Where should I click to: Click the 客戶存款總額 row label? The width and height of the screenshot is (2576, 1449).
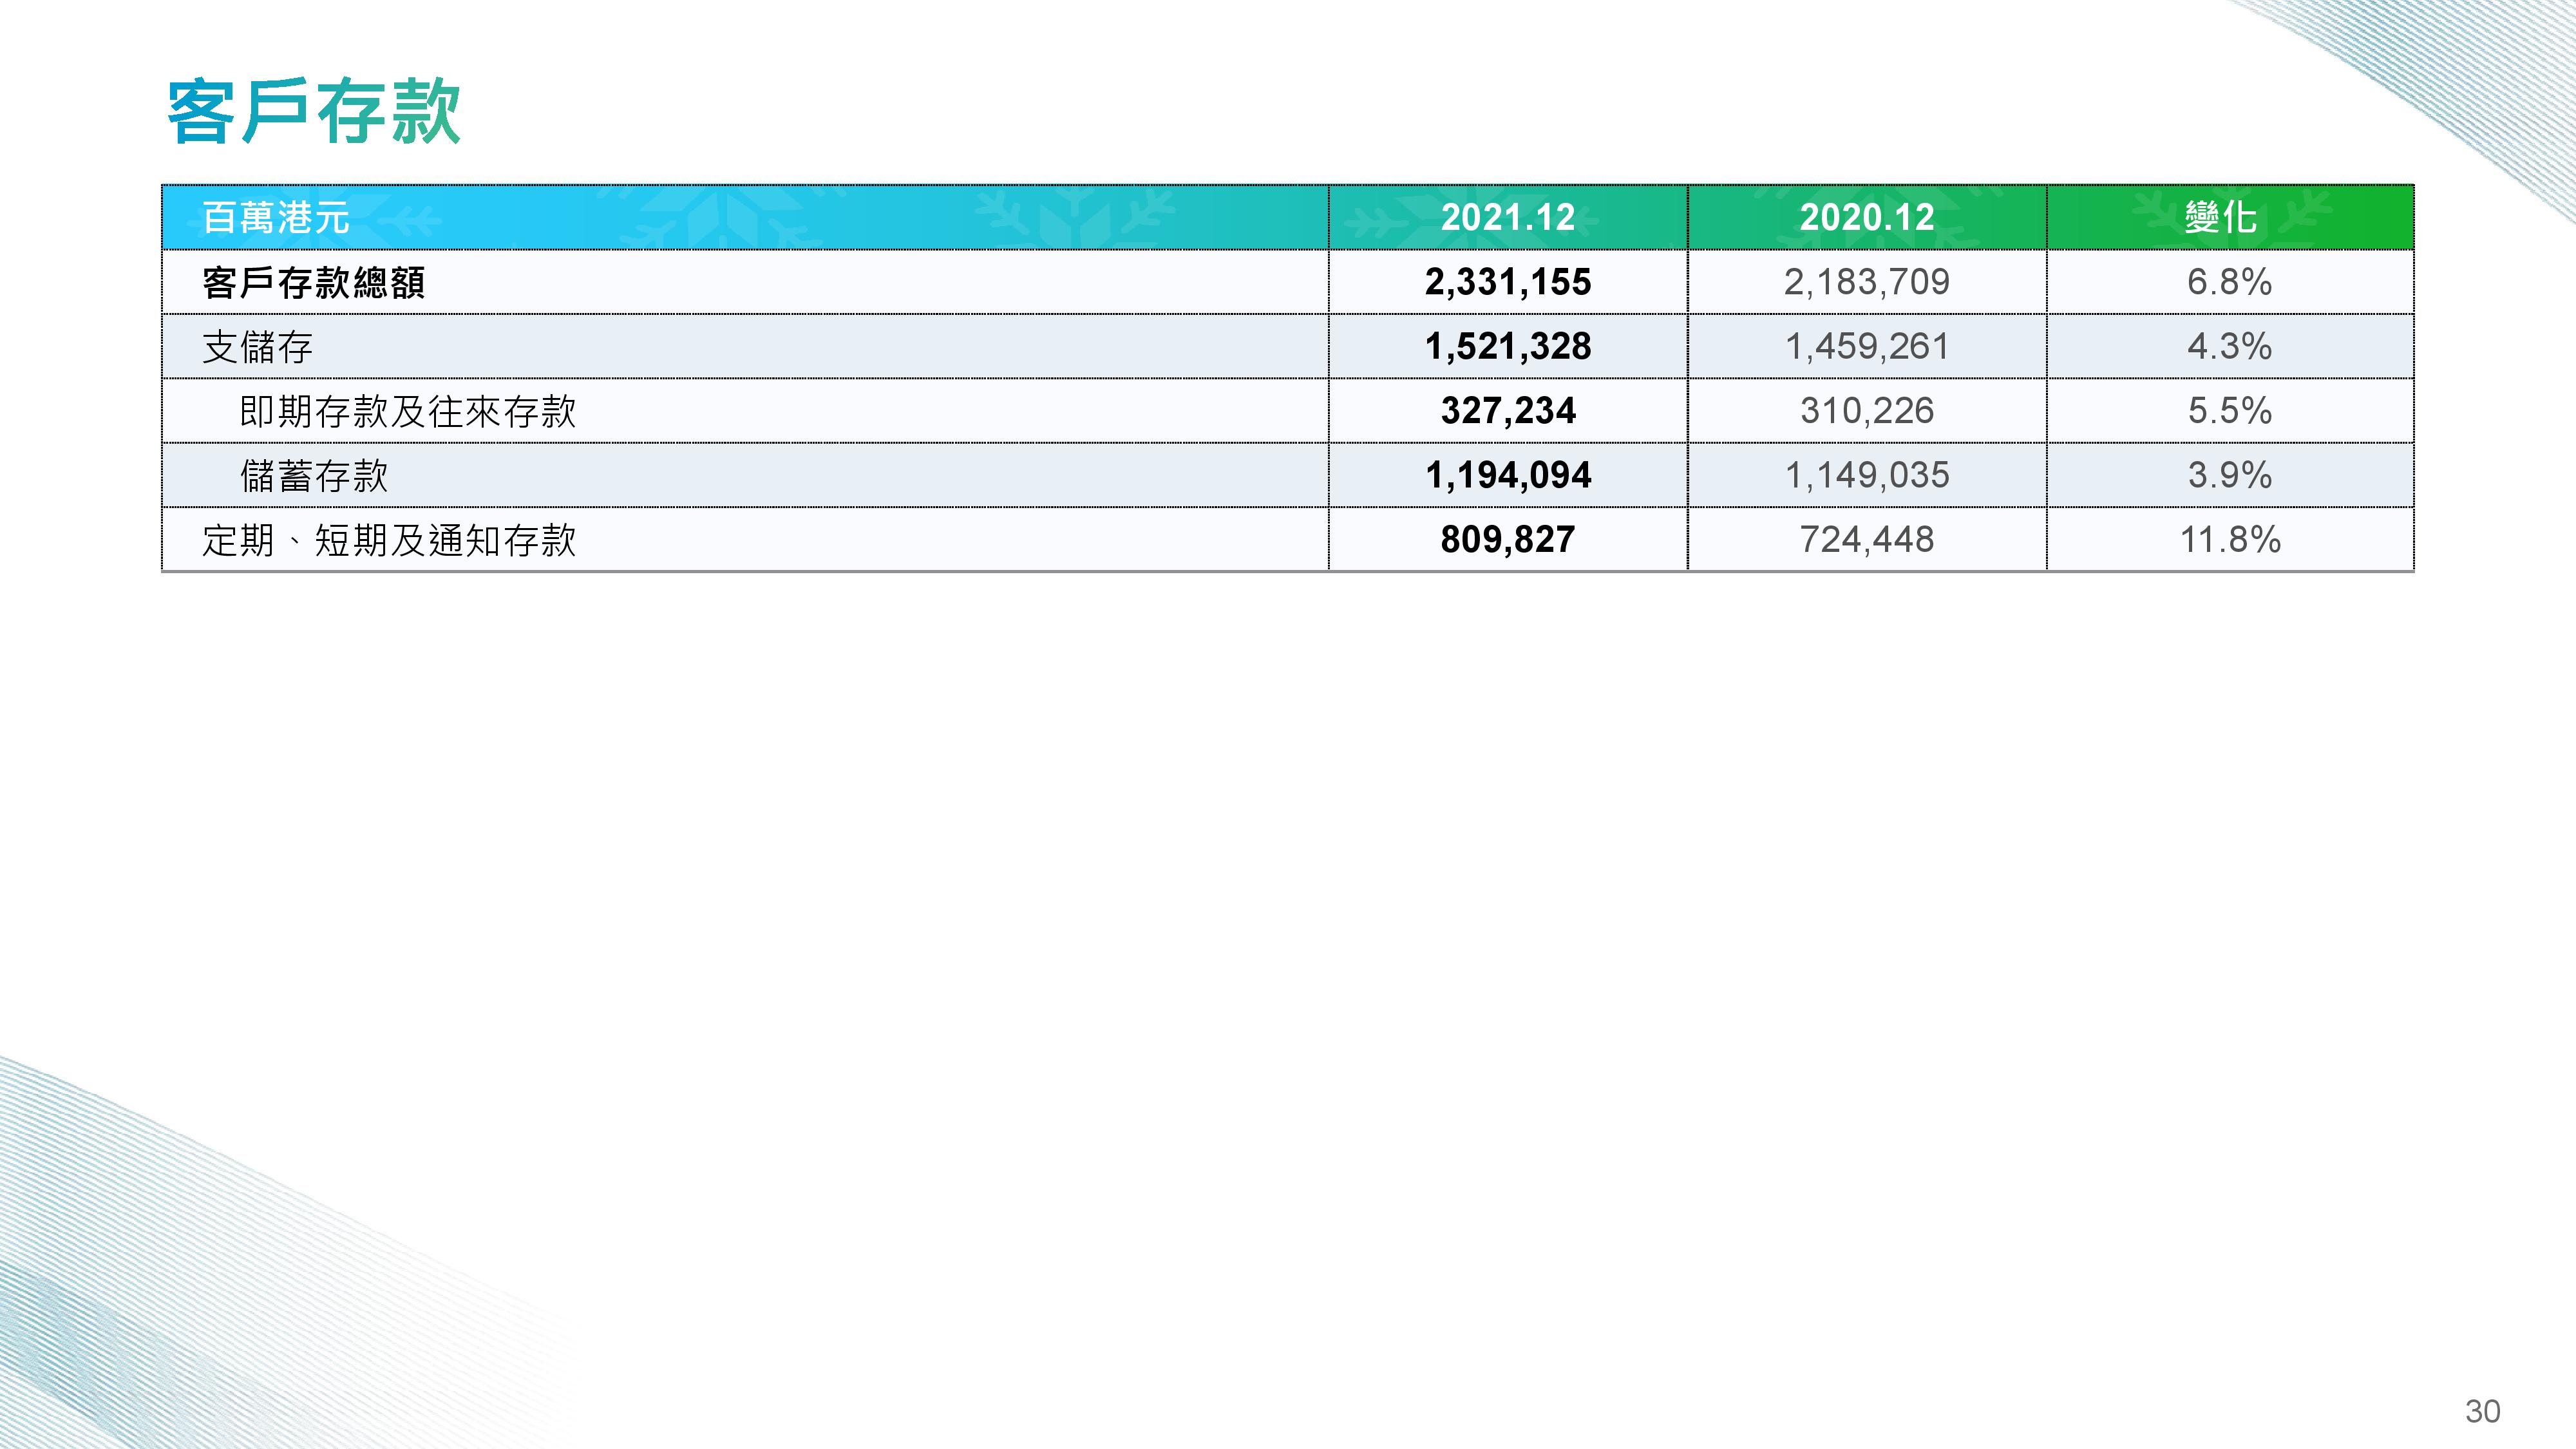click(x=313, y=282)
